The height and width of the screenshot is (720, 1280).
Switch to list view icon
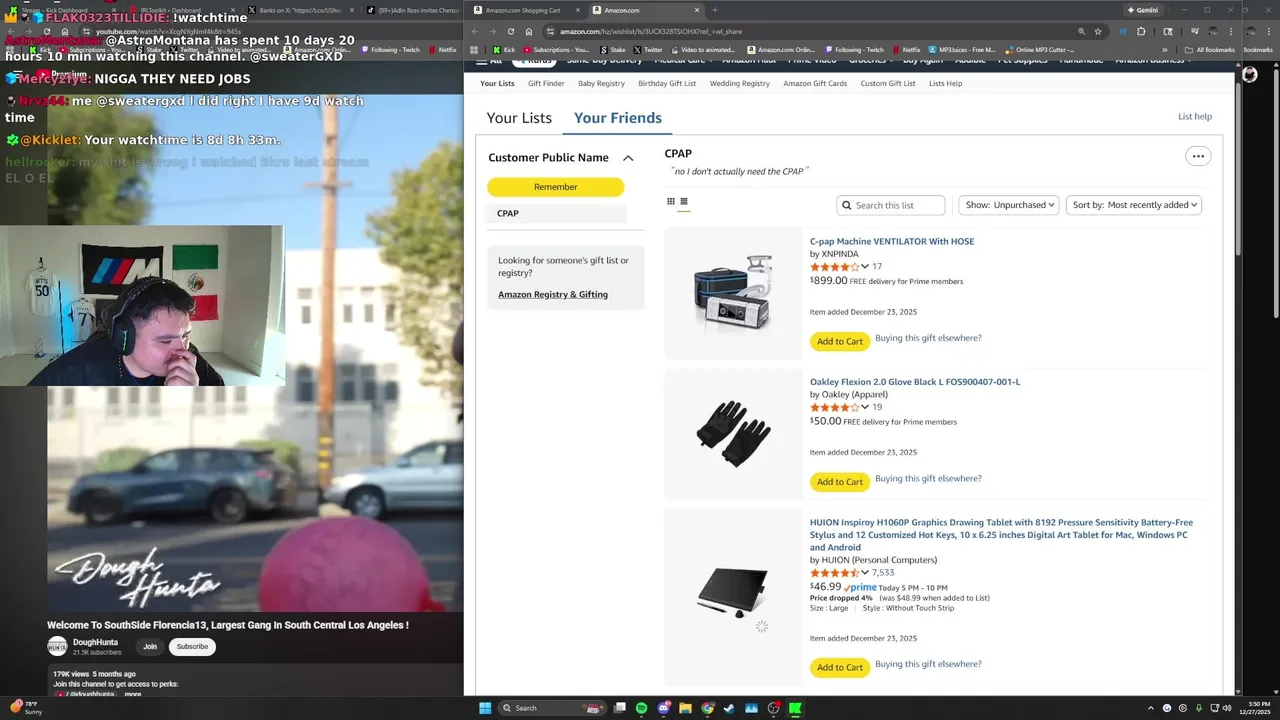pyautogui.click(x=684, y=202)
